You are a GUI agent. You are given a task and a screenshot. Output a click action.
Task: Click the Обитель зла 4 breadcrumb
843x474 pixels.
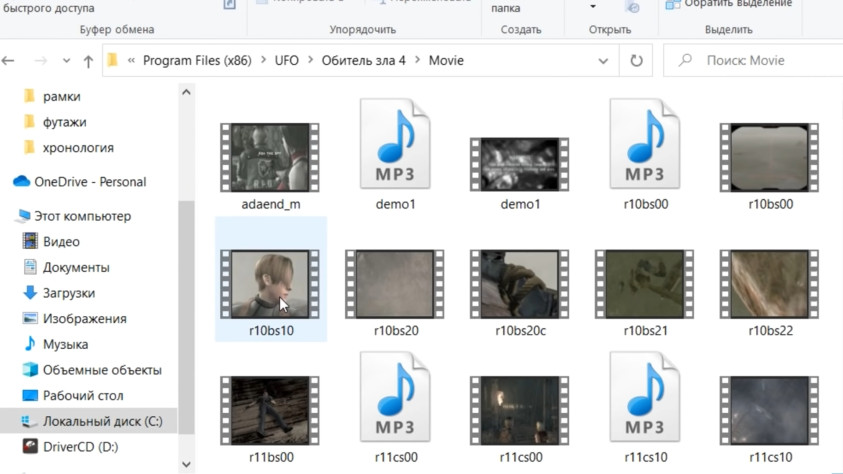(363, 60)
